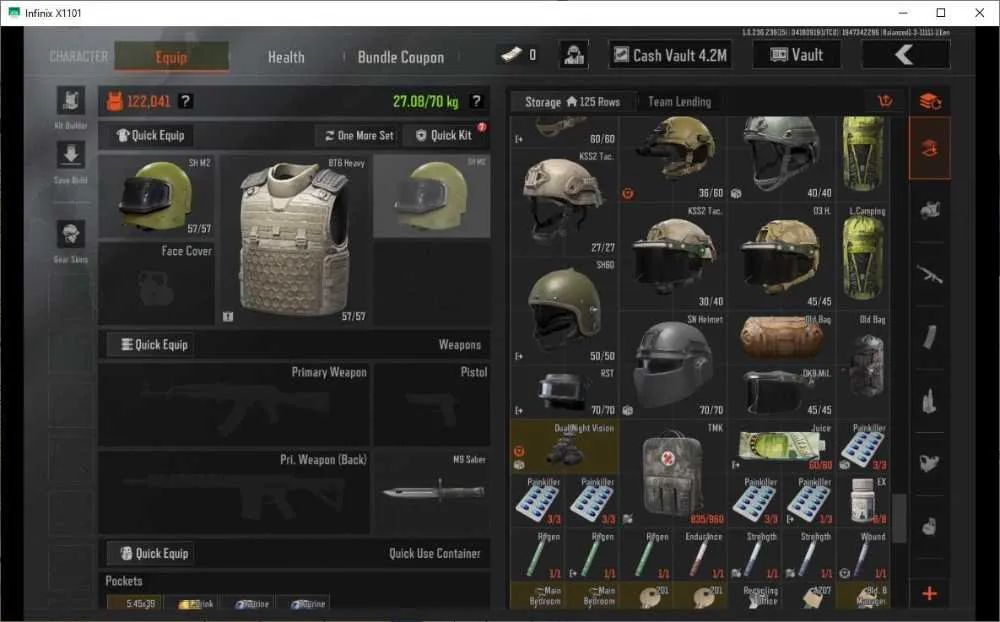Select the BT6 Heavy body armor
The image size is (1000, 622).
[x=295, y=240]
